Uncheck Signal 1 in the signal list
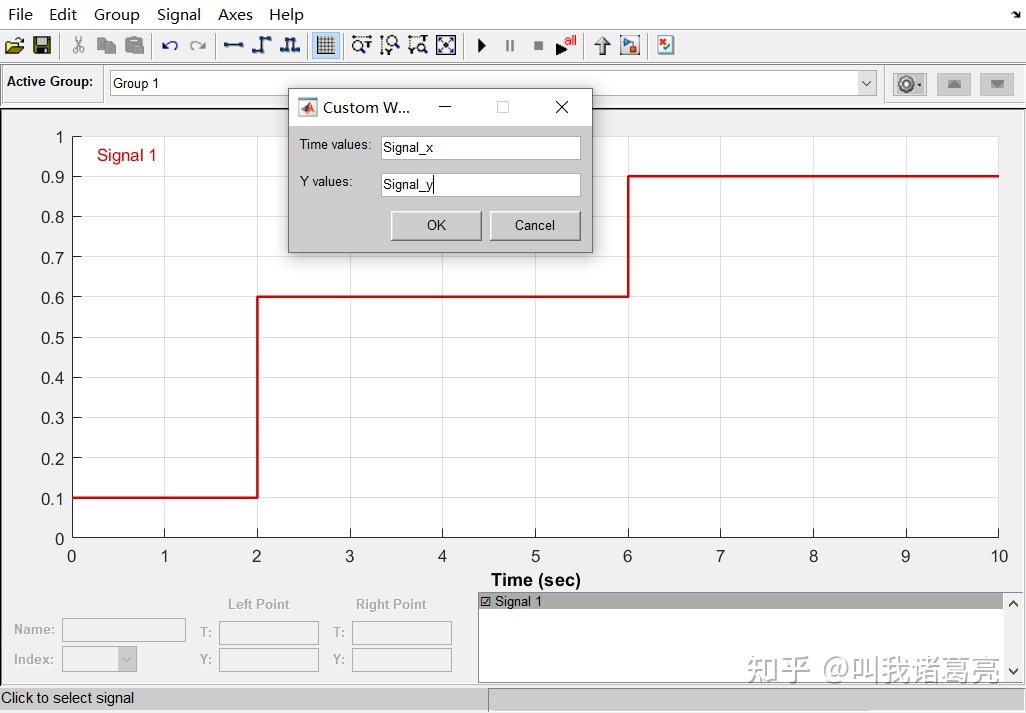 [x=487, y=601]
